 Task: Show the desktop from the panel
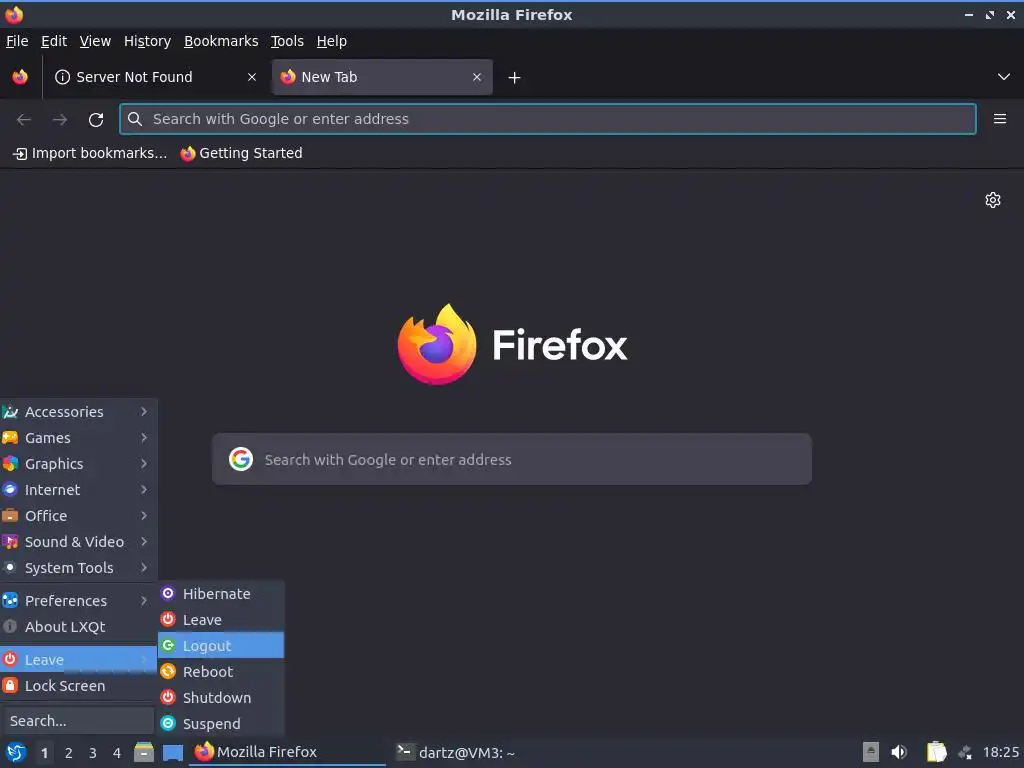pos(172,753)
